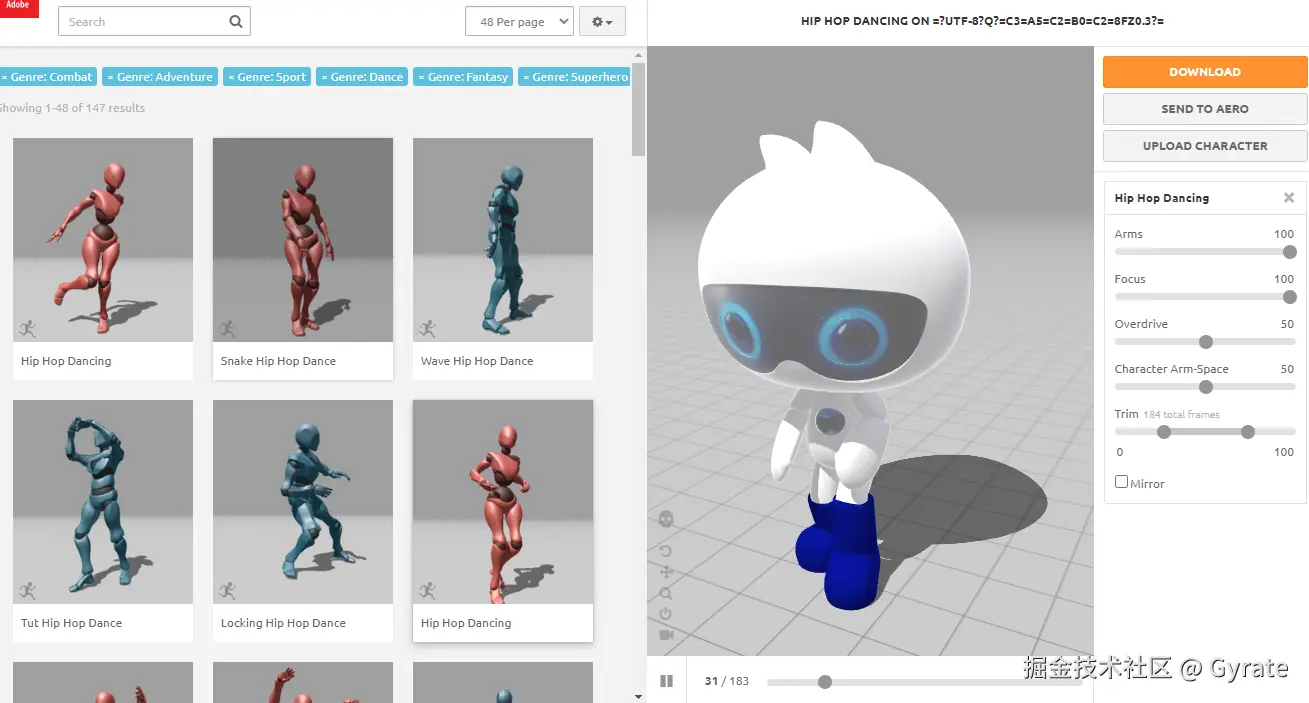Click the Focus slider handle

(1289, 297)
